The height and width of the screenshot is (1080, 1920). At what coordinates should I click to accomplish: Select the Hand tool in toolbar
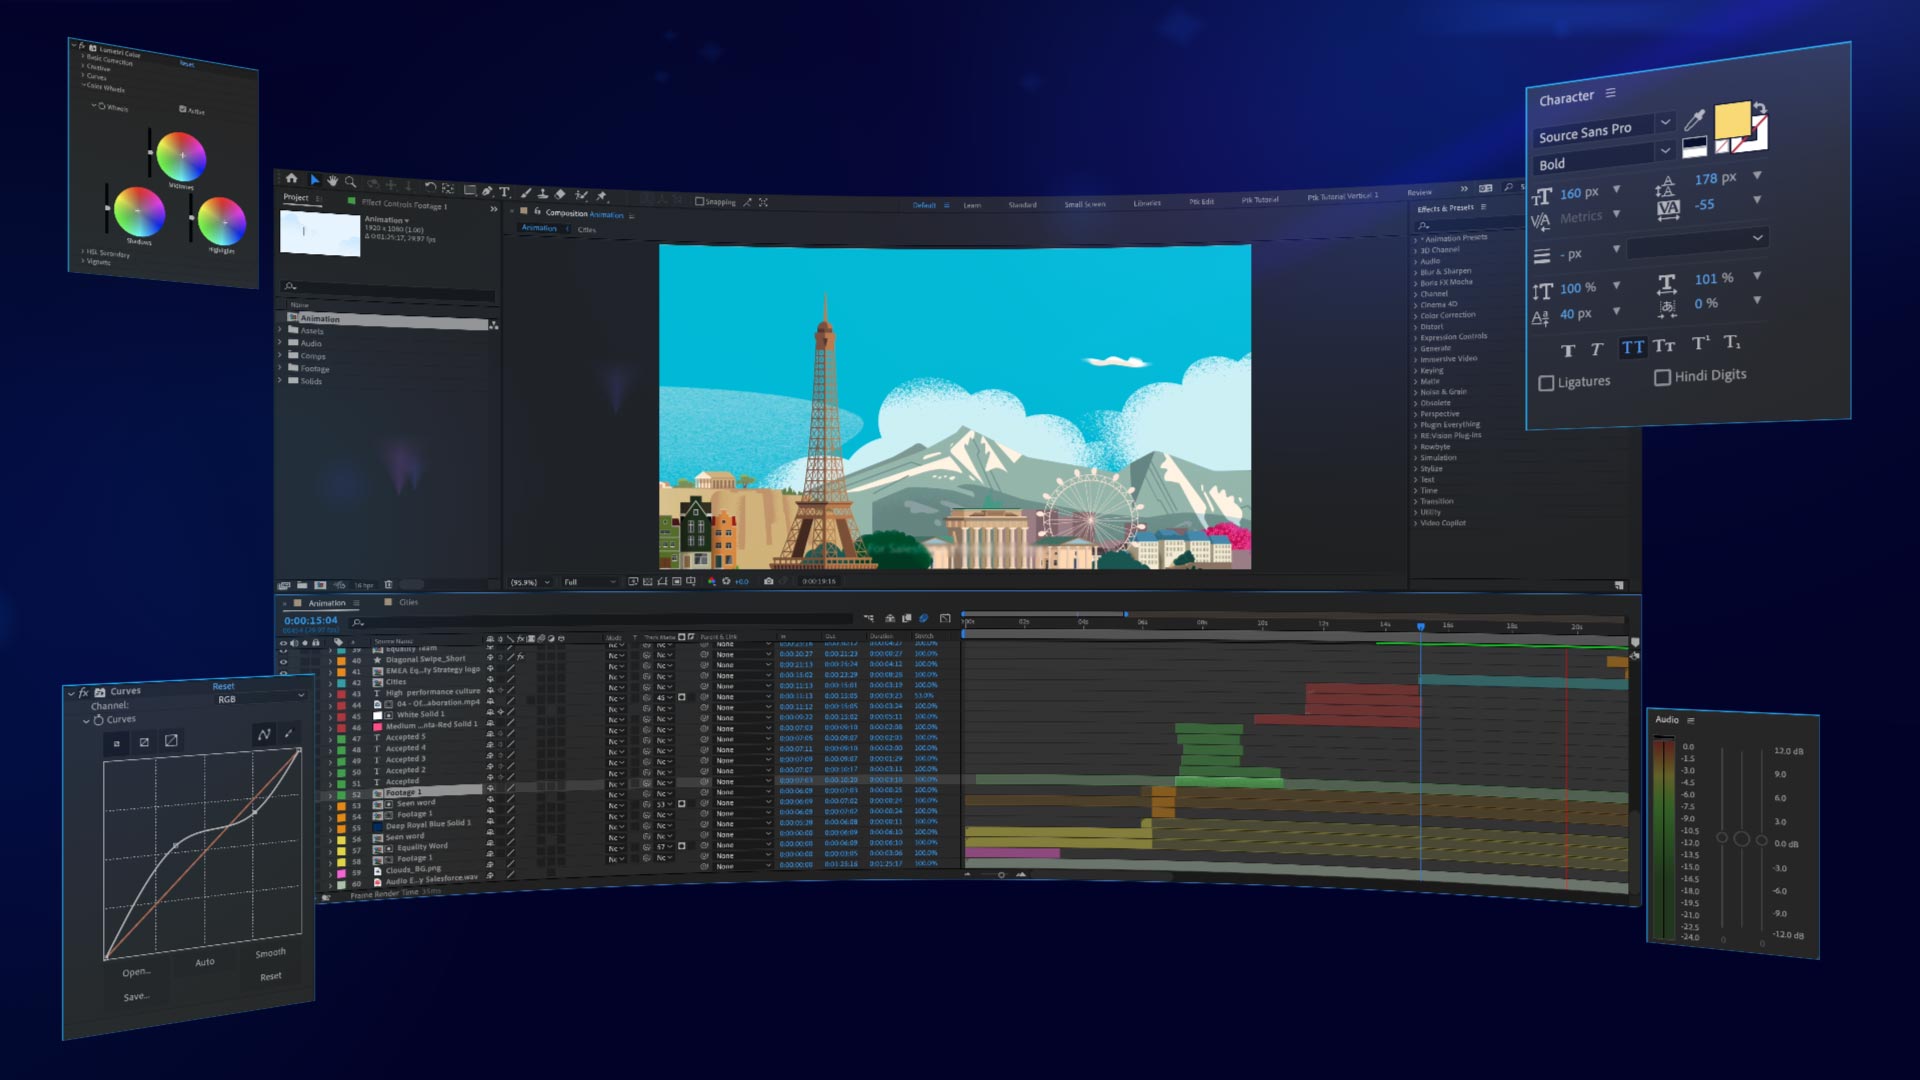(332, 181)
